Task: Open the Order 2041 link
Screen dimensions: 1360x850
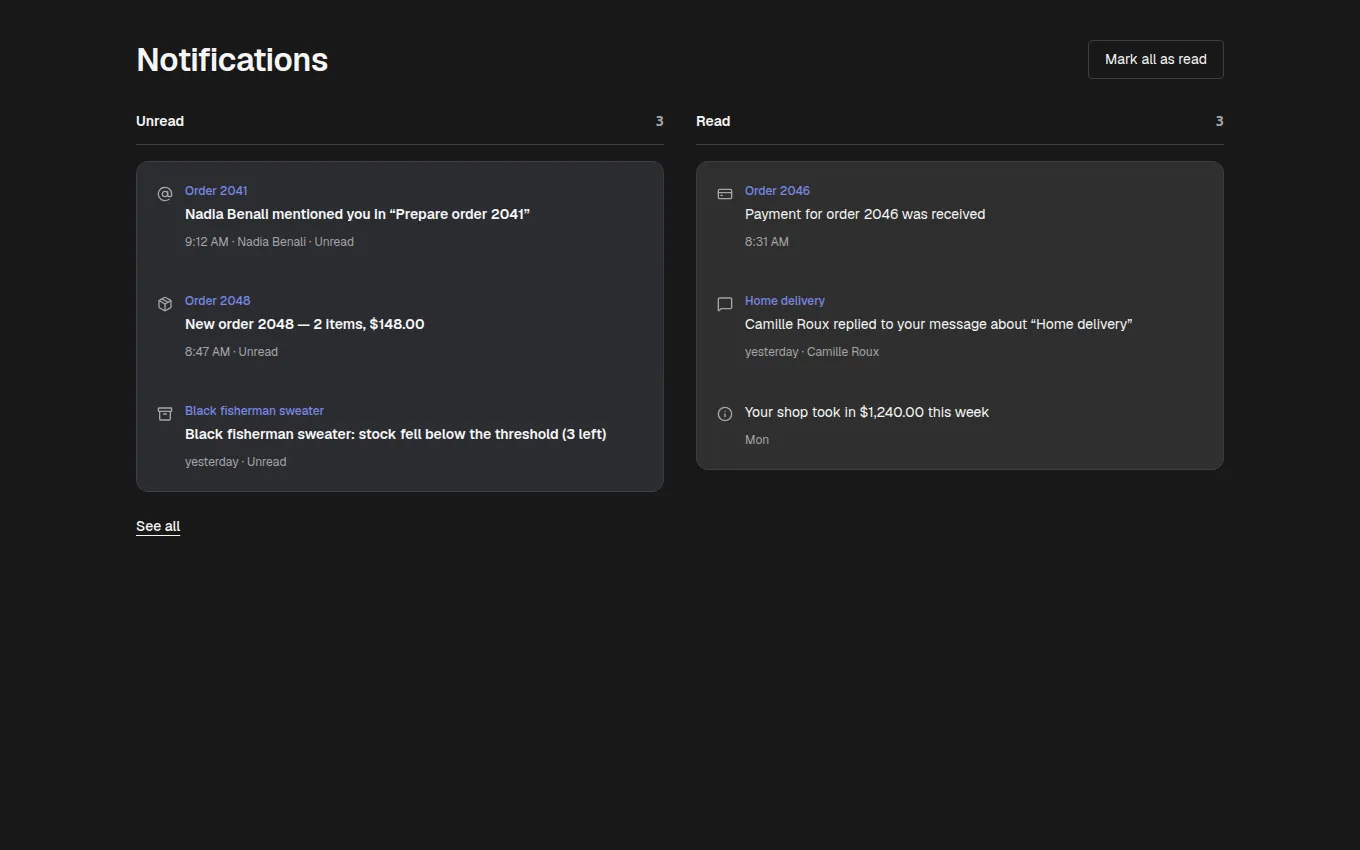Action: (x=216, y=191)
